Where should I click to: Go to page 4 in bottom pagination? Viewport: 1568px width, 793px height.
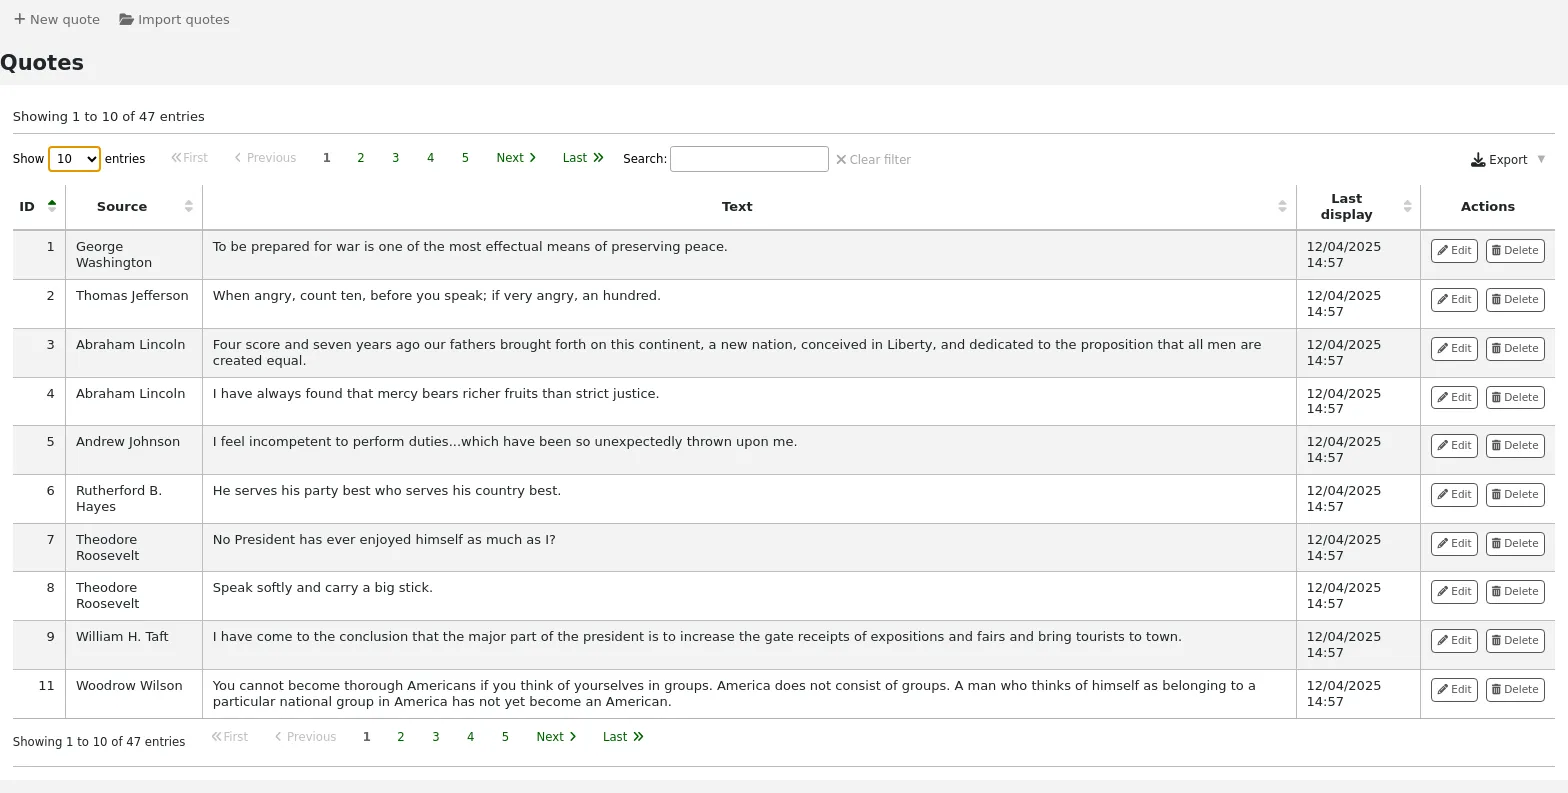[471, 737]
